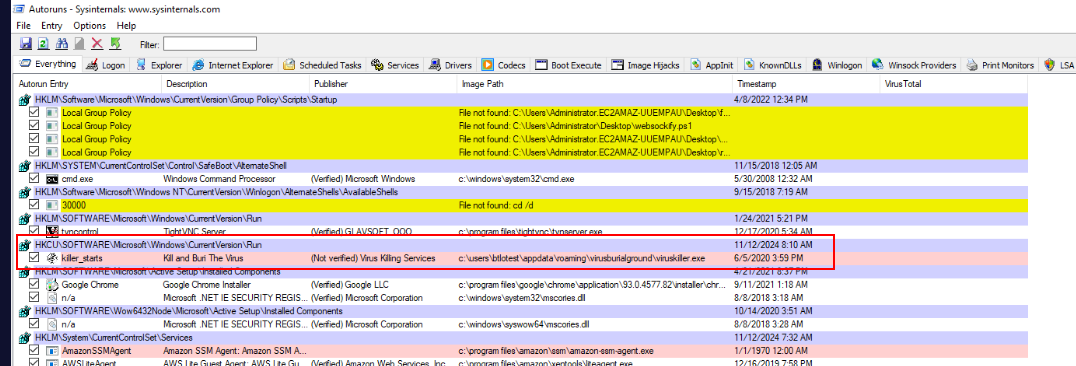1076x366 pixels.
Task: Select the Wow6432Node Installed Components key row
Action: (x=522, y=310)
